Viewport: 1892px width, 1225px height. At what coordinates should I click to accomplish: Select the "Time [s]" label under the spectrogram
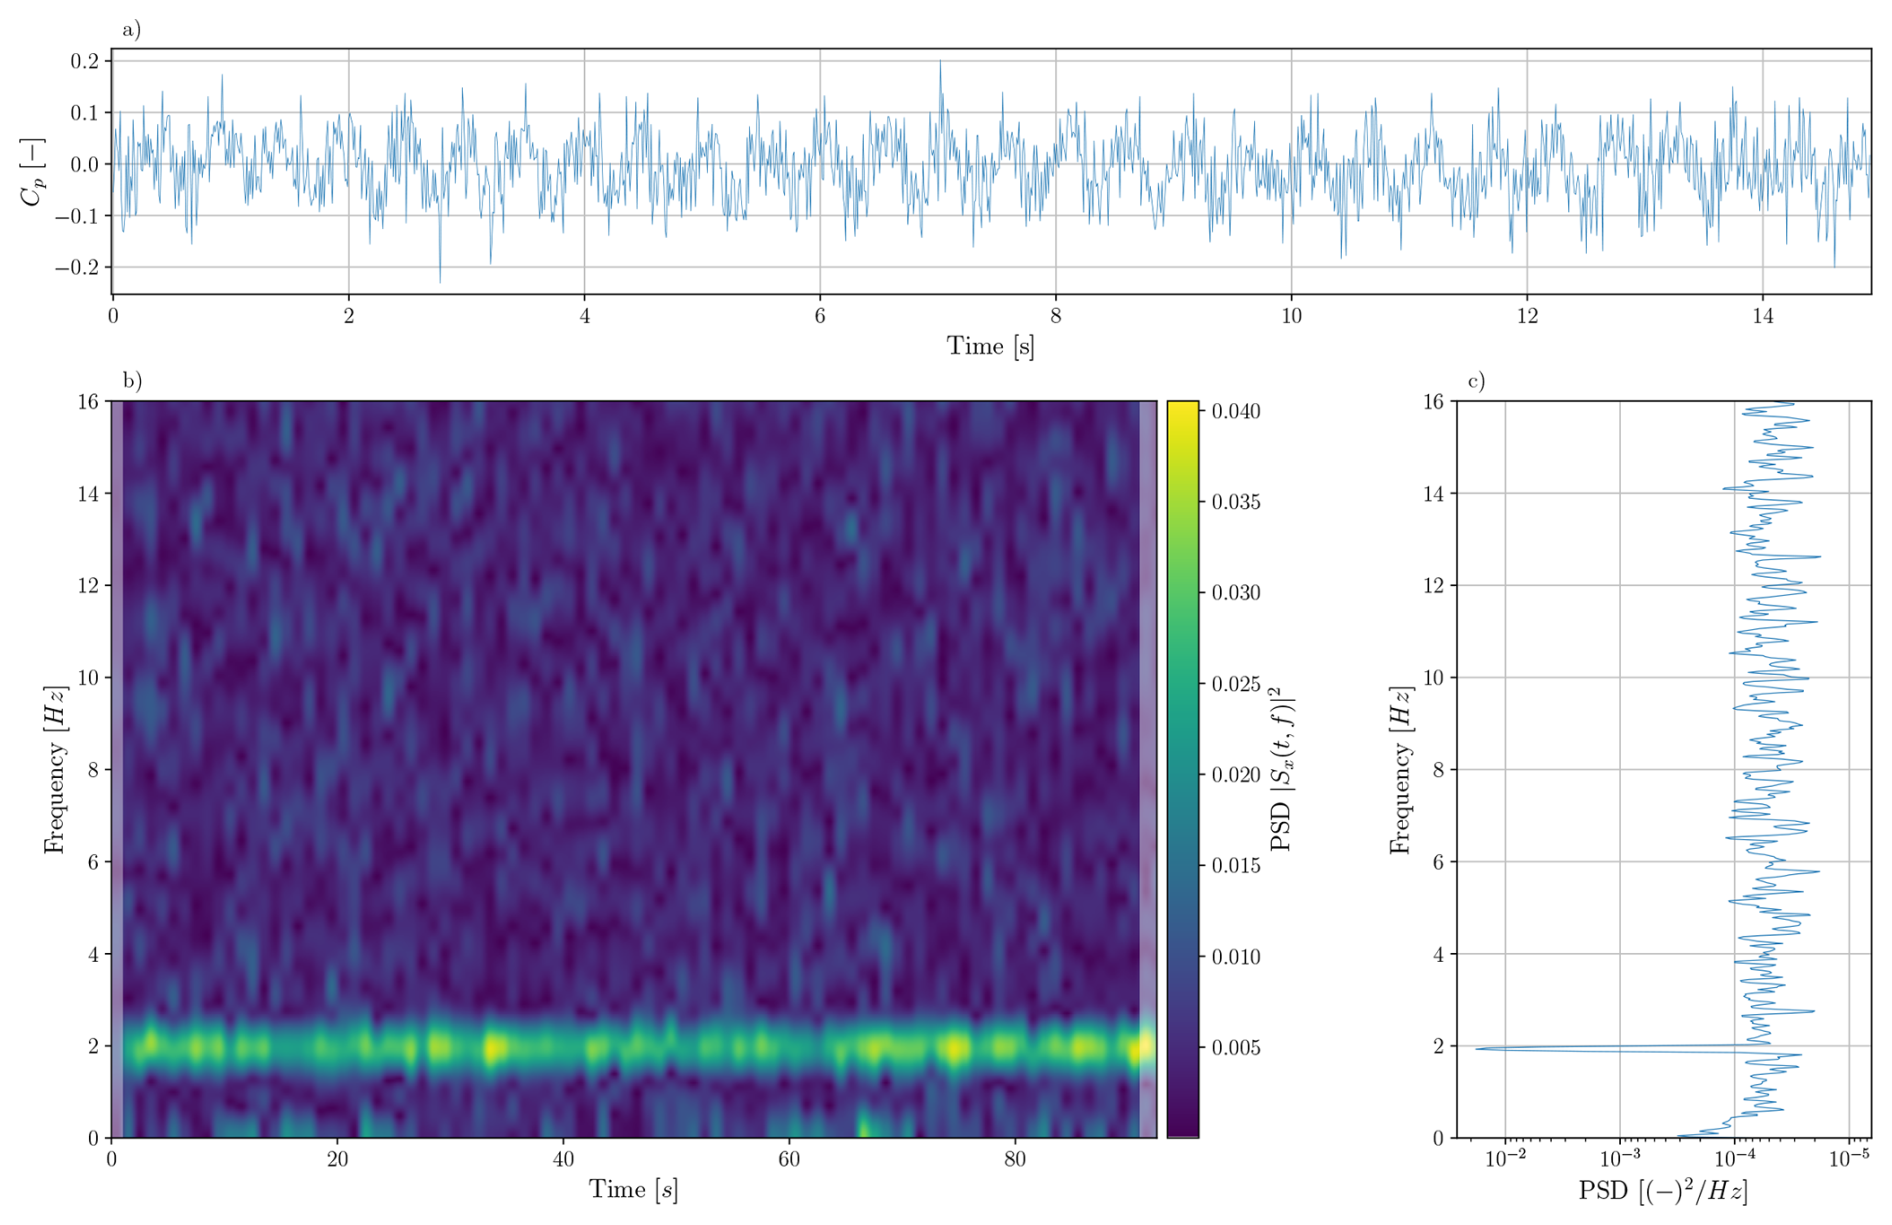point(633,1190)
